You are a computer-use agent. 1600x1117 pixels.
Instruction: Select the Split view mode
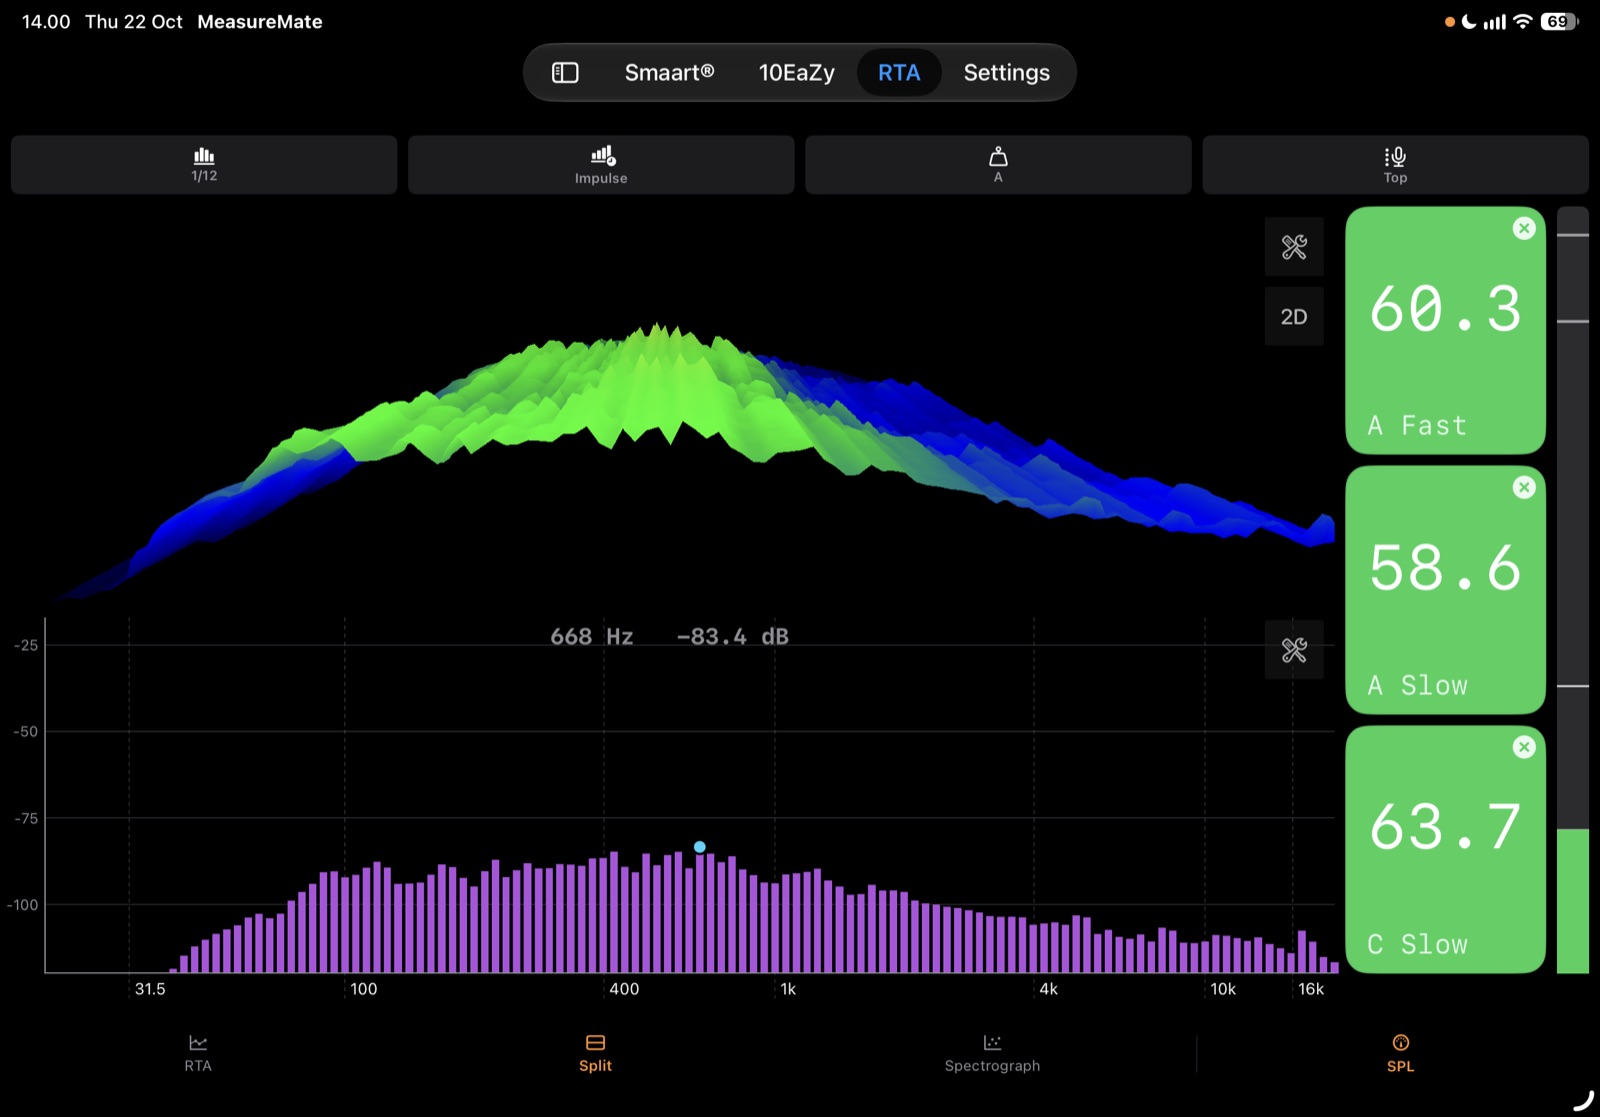coord(595,1054)
